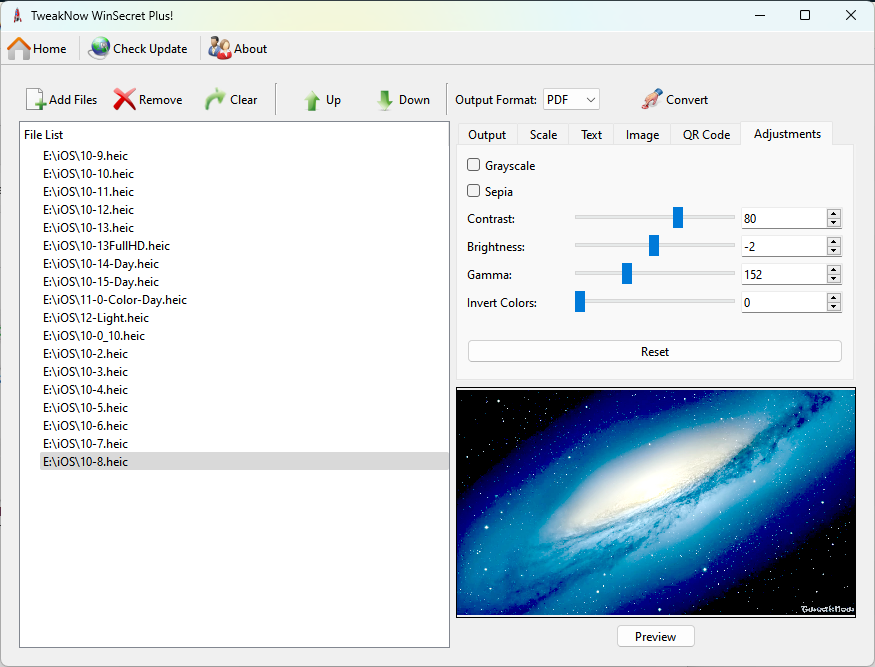Click the Invert Colors value field
Screen dimensions: 875x667
pyautogui.click(x=783, y=302)
